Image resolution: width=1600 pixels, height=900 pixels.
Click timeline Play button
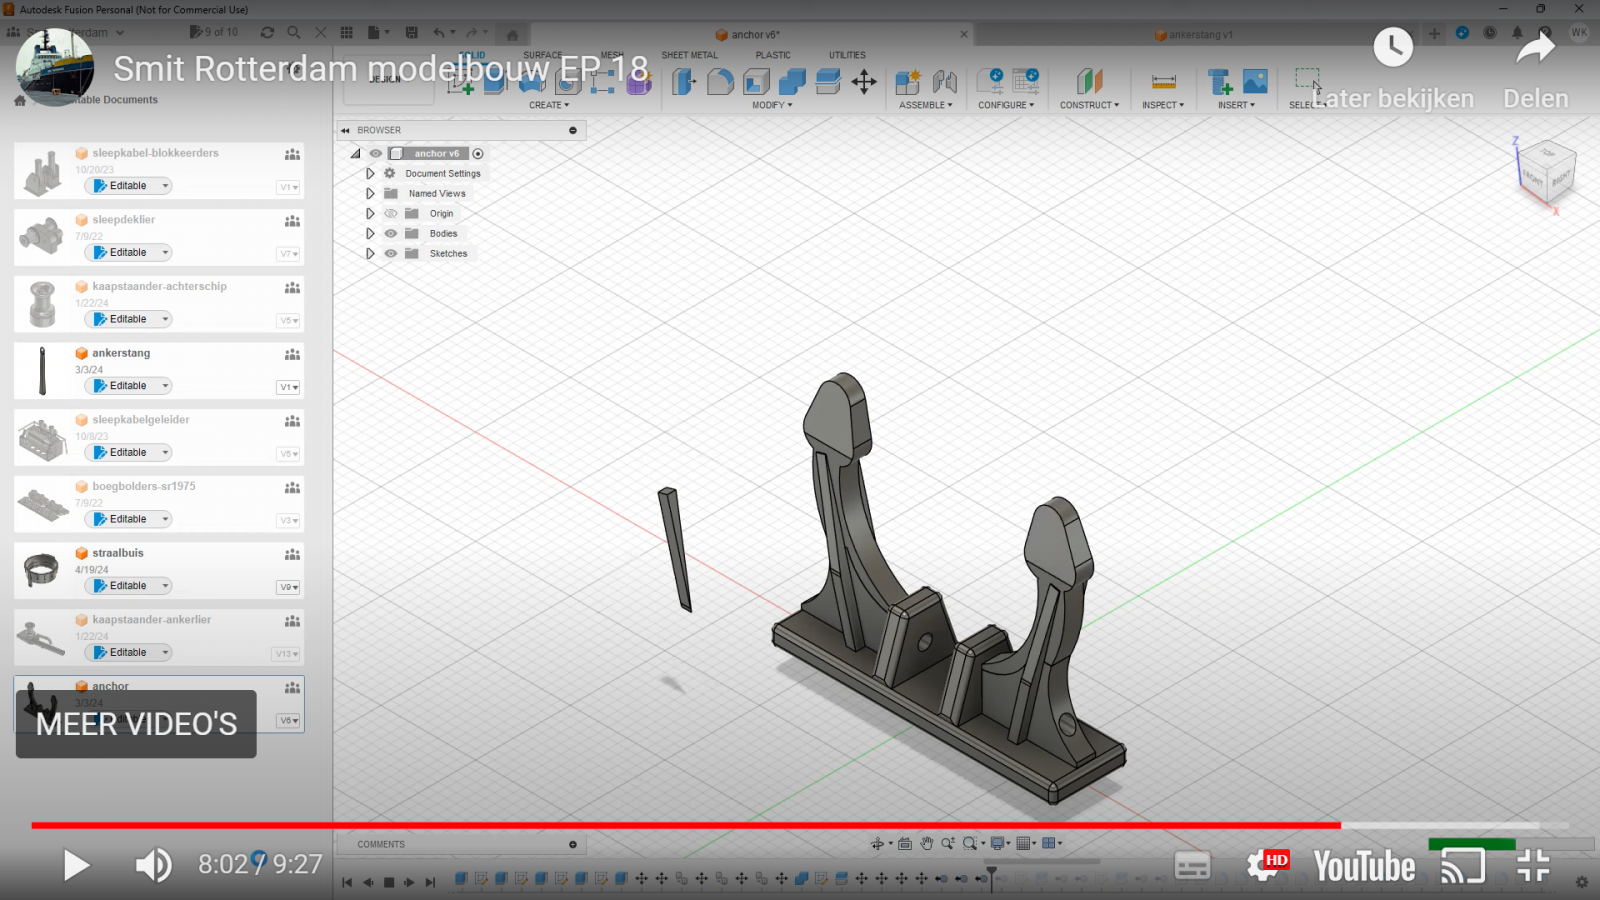click(409, 882)
